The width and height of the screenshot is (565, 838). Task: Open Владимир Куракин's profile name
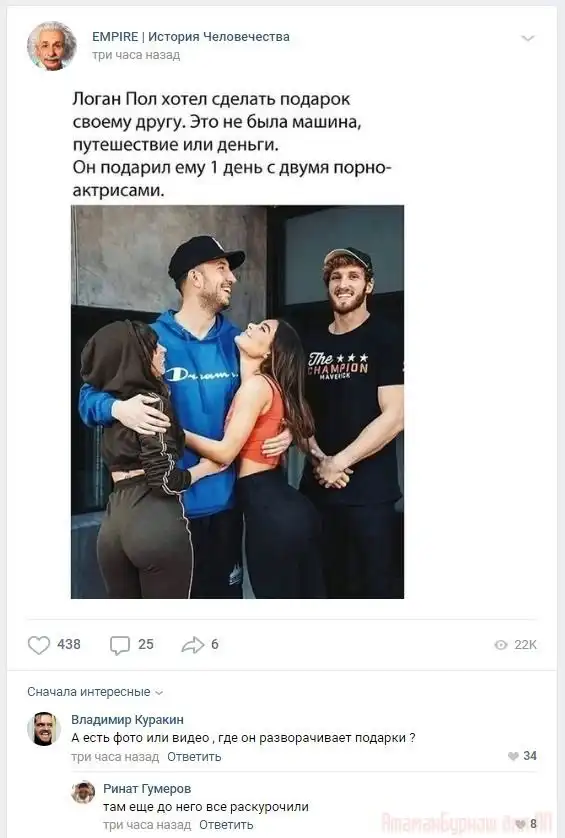[x=127, y=719]
